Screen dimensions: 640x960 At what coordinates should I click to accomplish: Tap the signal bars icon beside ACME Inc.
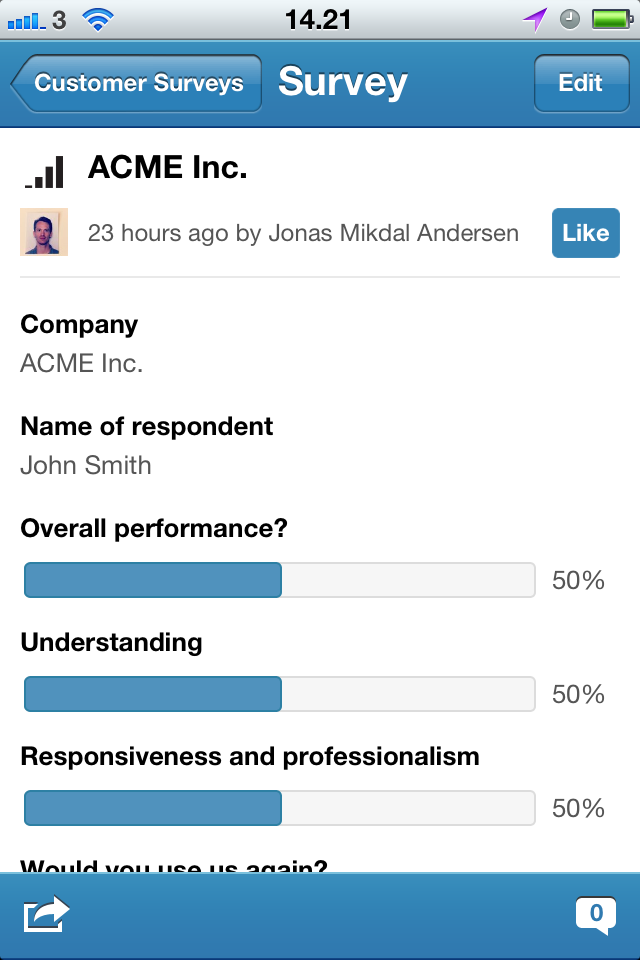point(45,172)
